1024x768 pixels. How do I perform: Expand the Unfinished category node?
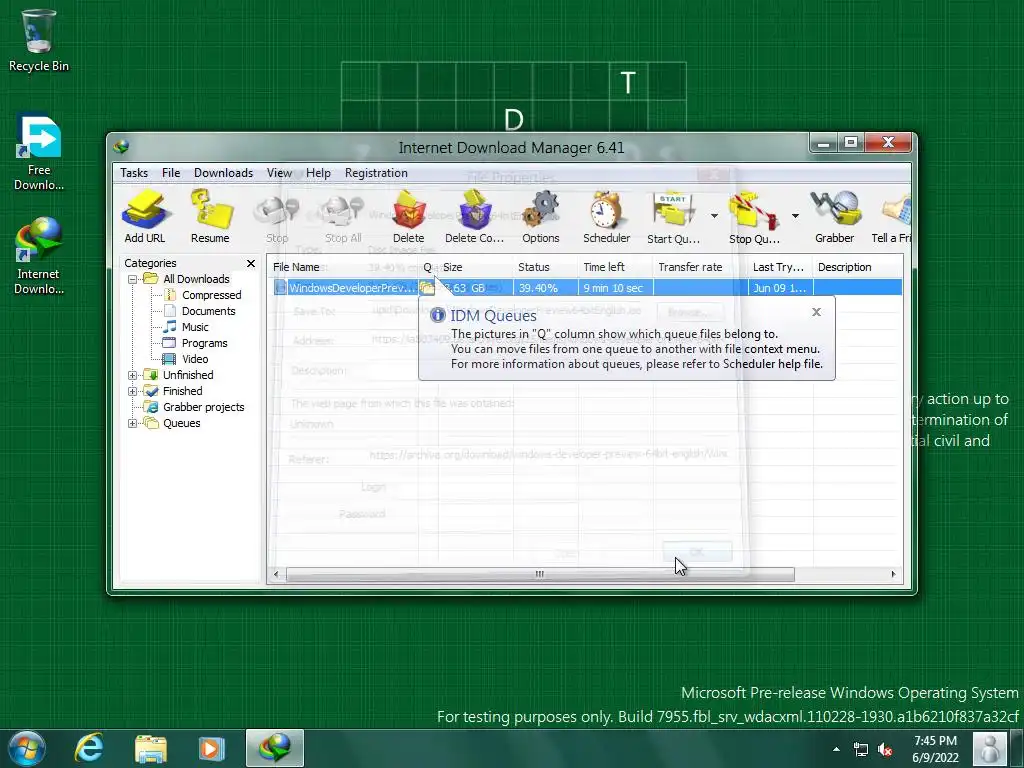tap(132, 376)
